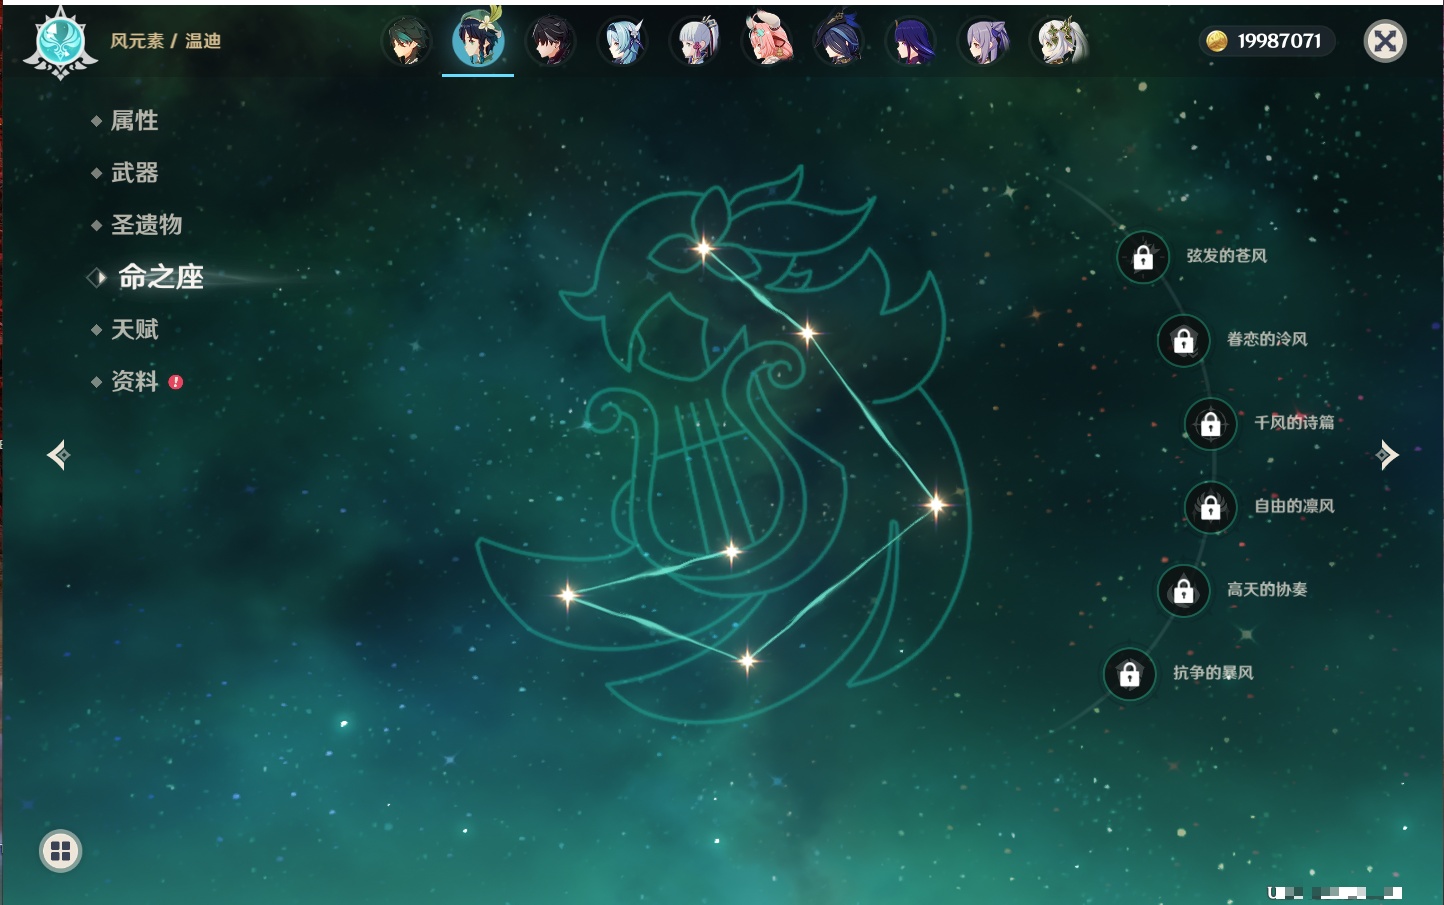
Task: Click the lock icon for 高天的协奏
Action: (1184, 590)
